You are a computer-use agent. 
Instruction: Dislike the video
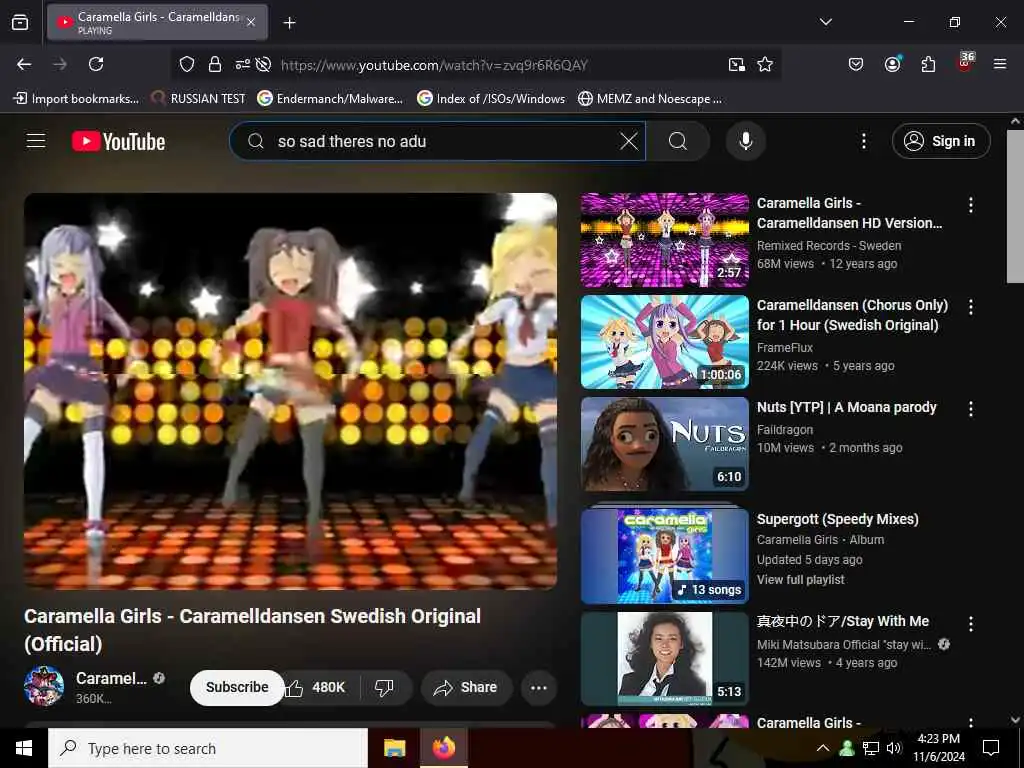pos(384,687)
